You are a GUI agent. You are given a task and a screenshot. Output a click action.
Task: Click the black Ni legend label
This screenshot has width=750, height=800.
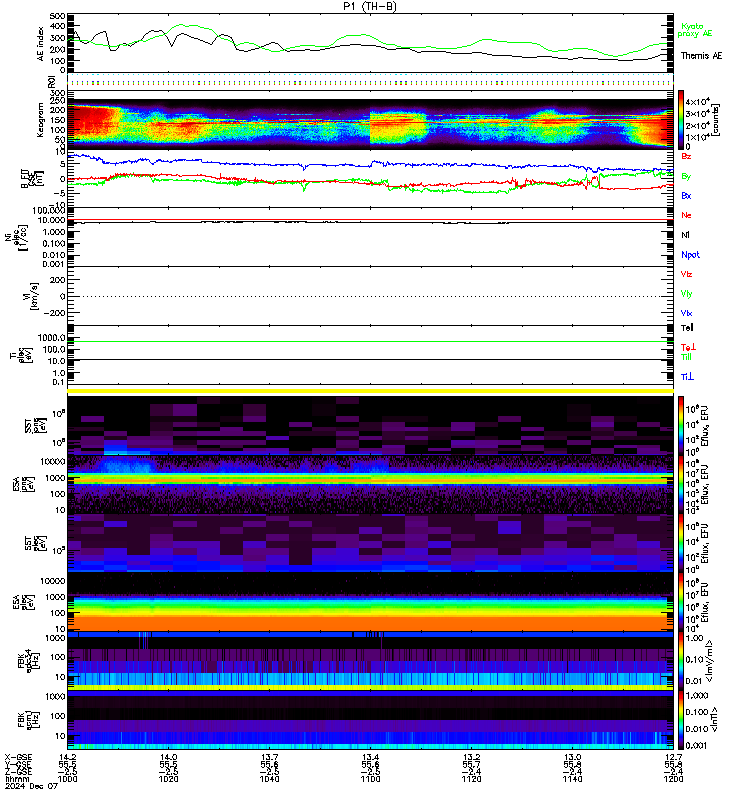pyautogui.click(x=685, y=235)
